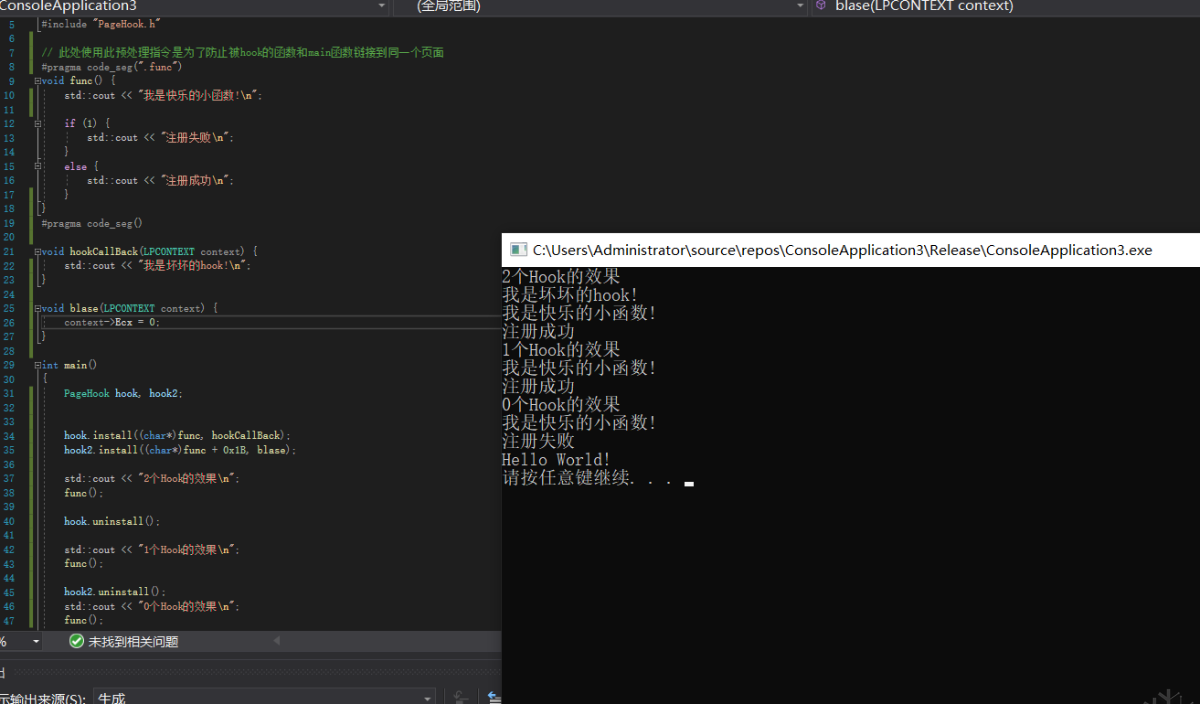
Task: Click the hook2.install line with 0x1B offset
Action: click(181, 450)
